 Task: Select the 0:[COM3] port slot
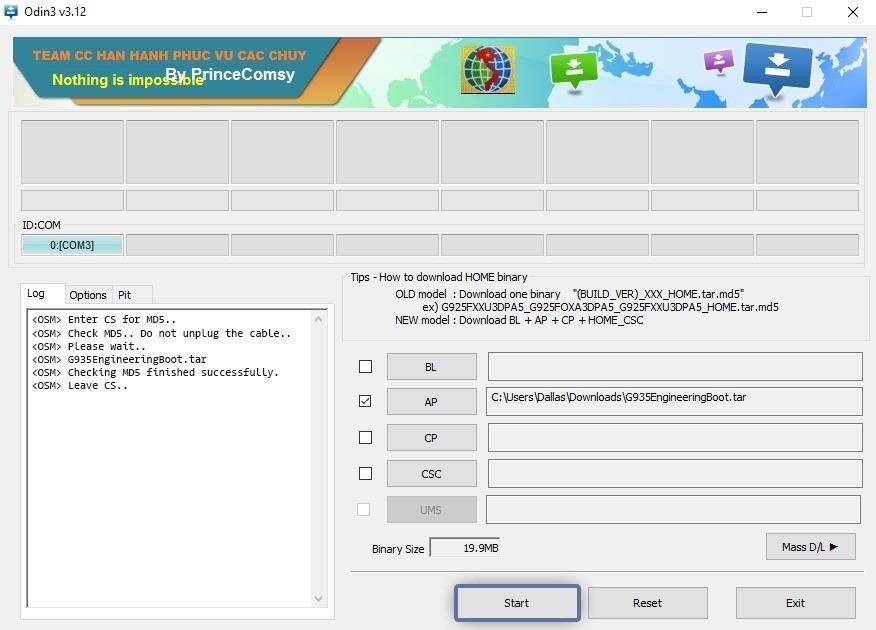72,245
